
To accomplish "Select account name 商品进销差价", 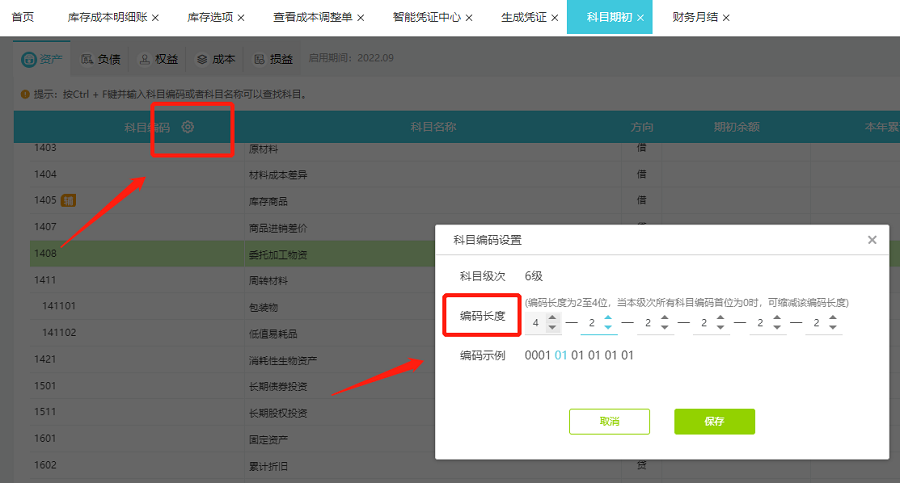I will [x=278, y=228].
